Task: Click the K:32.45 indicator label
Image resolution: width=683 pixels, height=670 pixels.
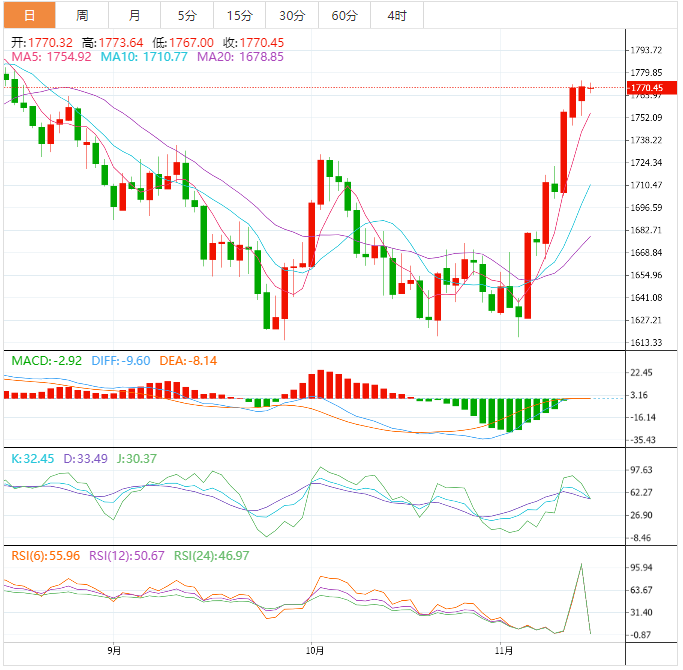Action: pyautogui.click(x=33, y=459)
